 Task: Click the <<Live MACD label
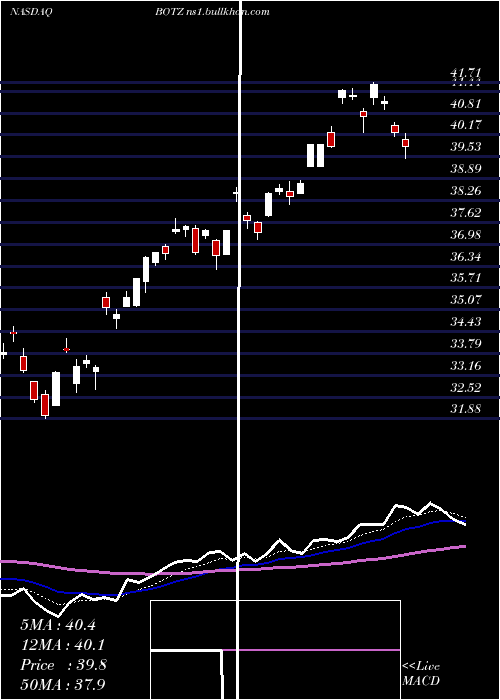(x=421, y=673)
